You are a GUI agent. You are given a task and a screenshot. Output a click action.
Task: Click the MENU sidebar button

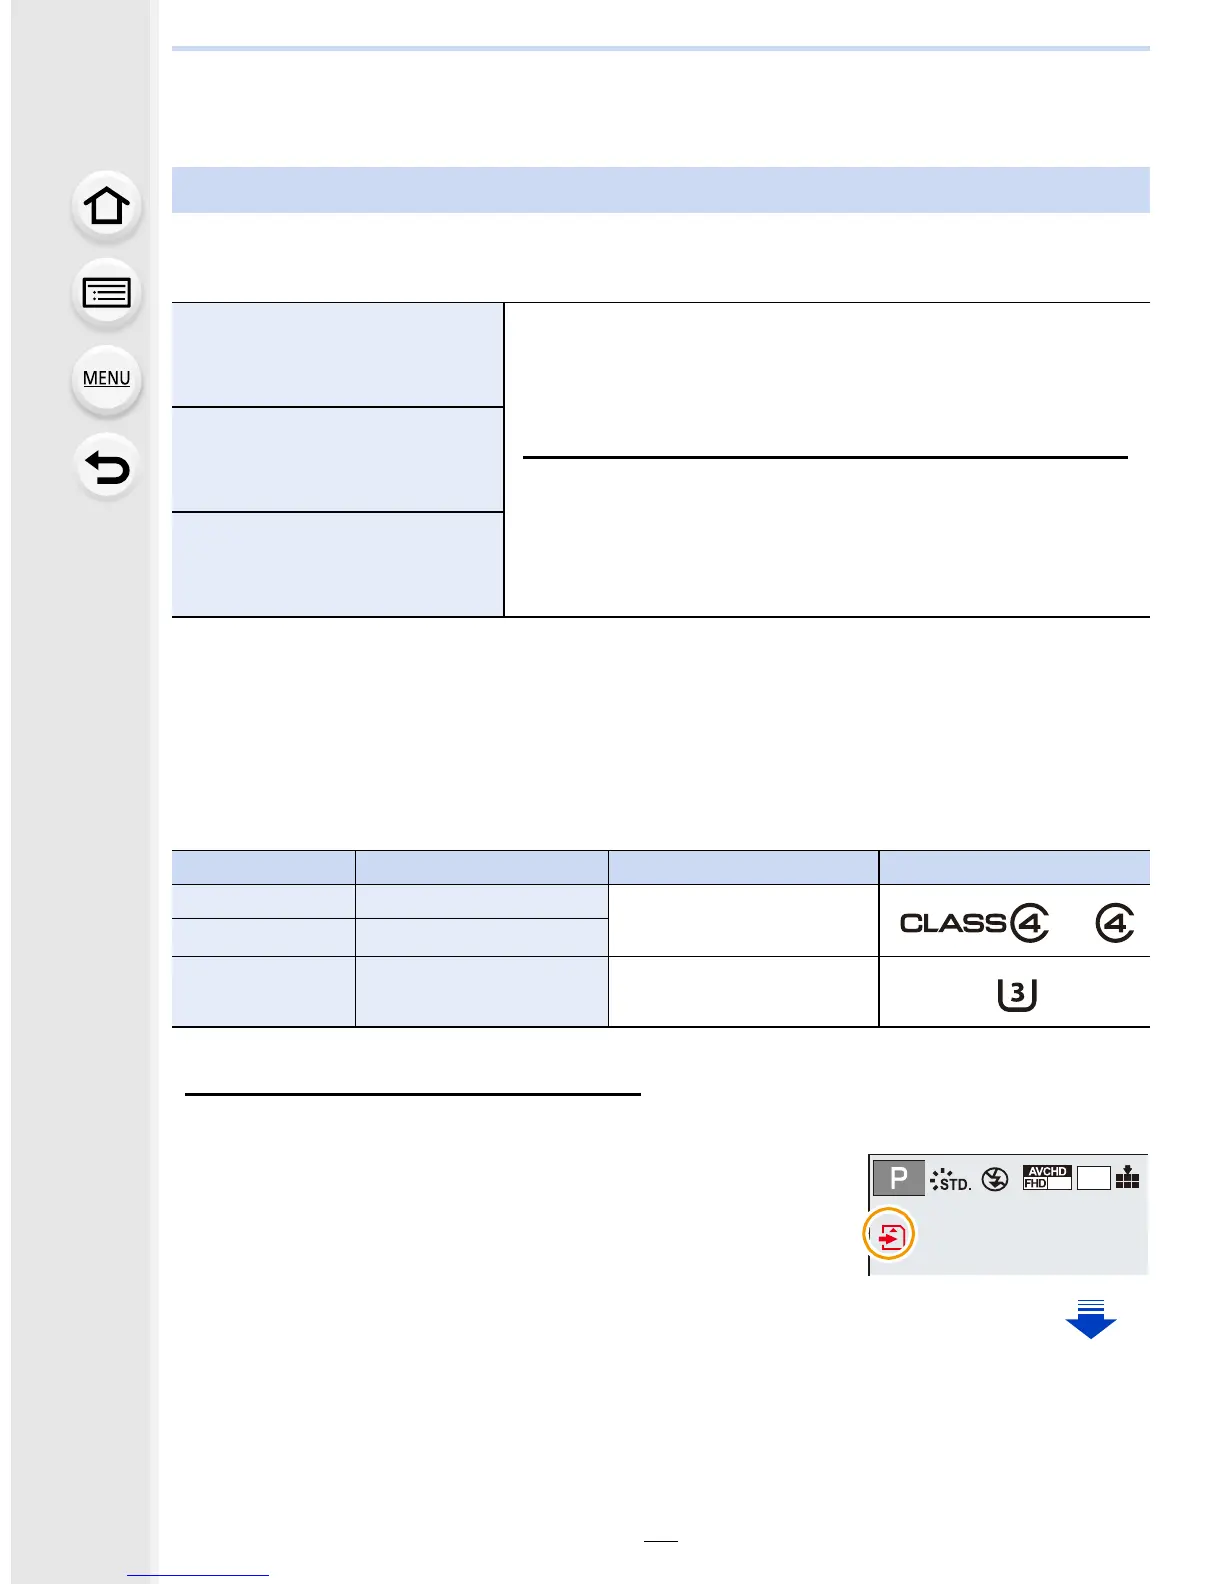106,379
